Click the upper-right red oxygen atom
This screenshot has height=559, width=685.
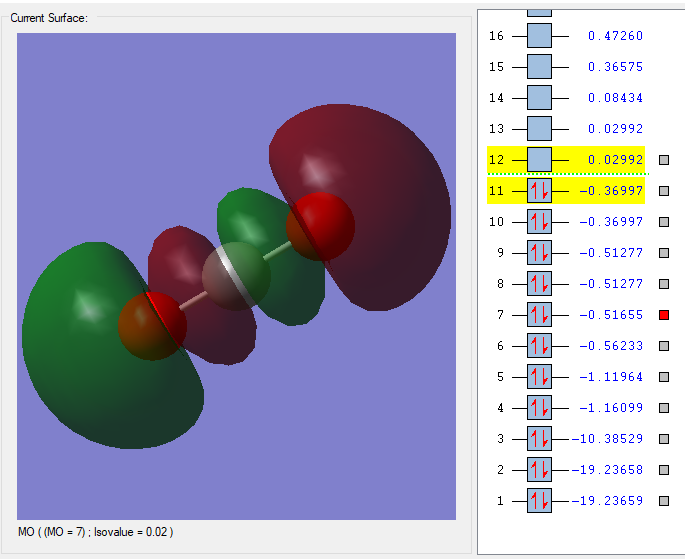320,227
